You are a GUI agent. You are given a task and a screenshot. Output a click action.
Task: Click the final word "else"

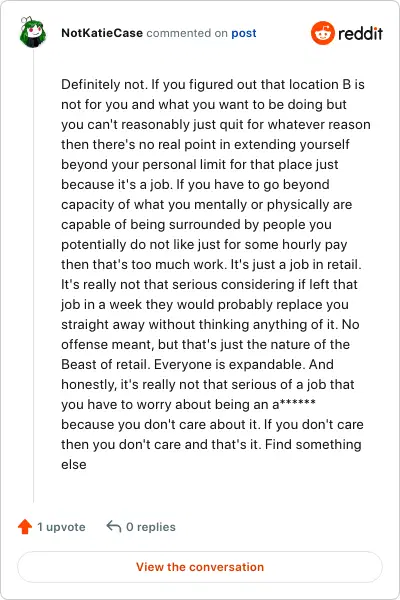click(74, 464)
